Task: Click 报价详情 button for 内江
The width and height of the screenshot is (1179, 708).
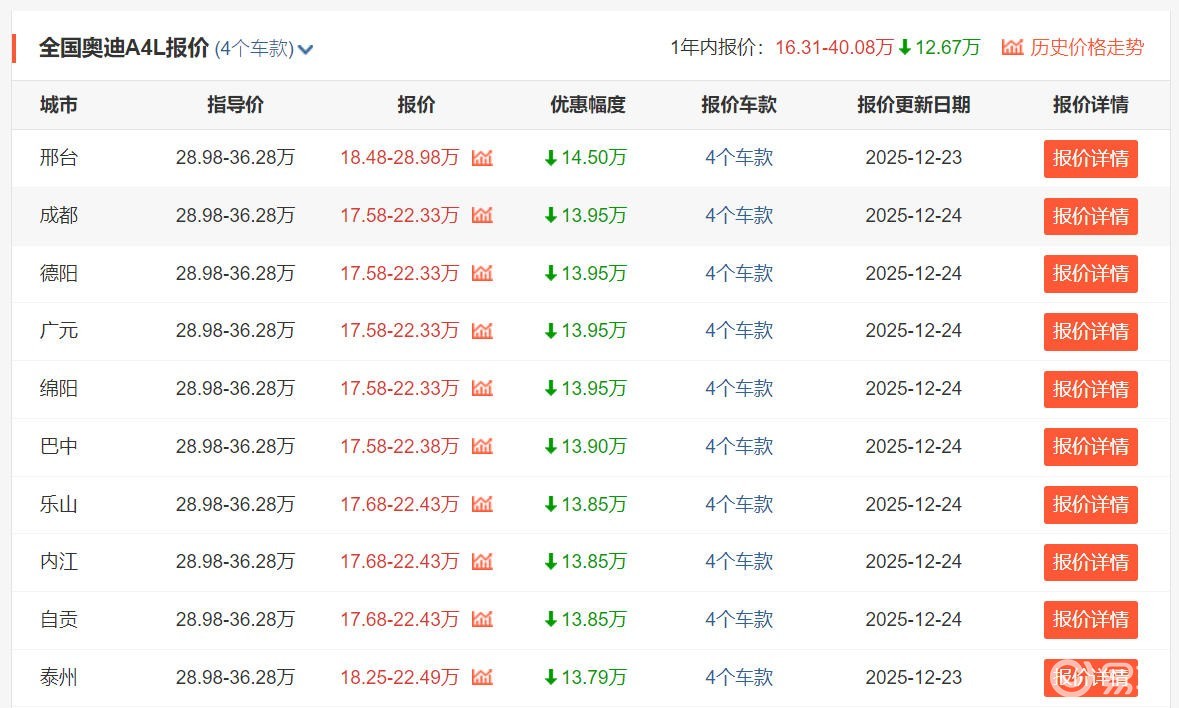Action: pyautogui.click(x=1090, y=562)
